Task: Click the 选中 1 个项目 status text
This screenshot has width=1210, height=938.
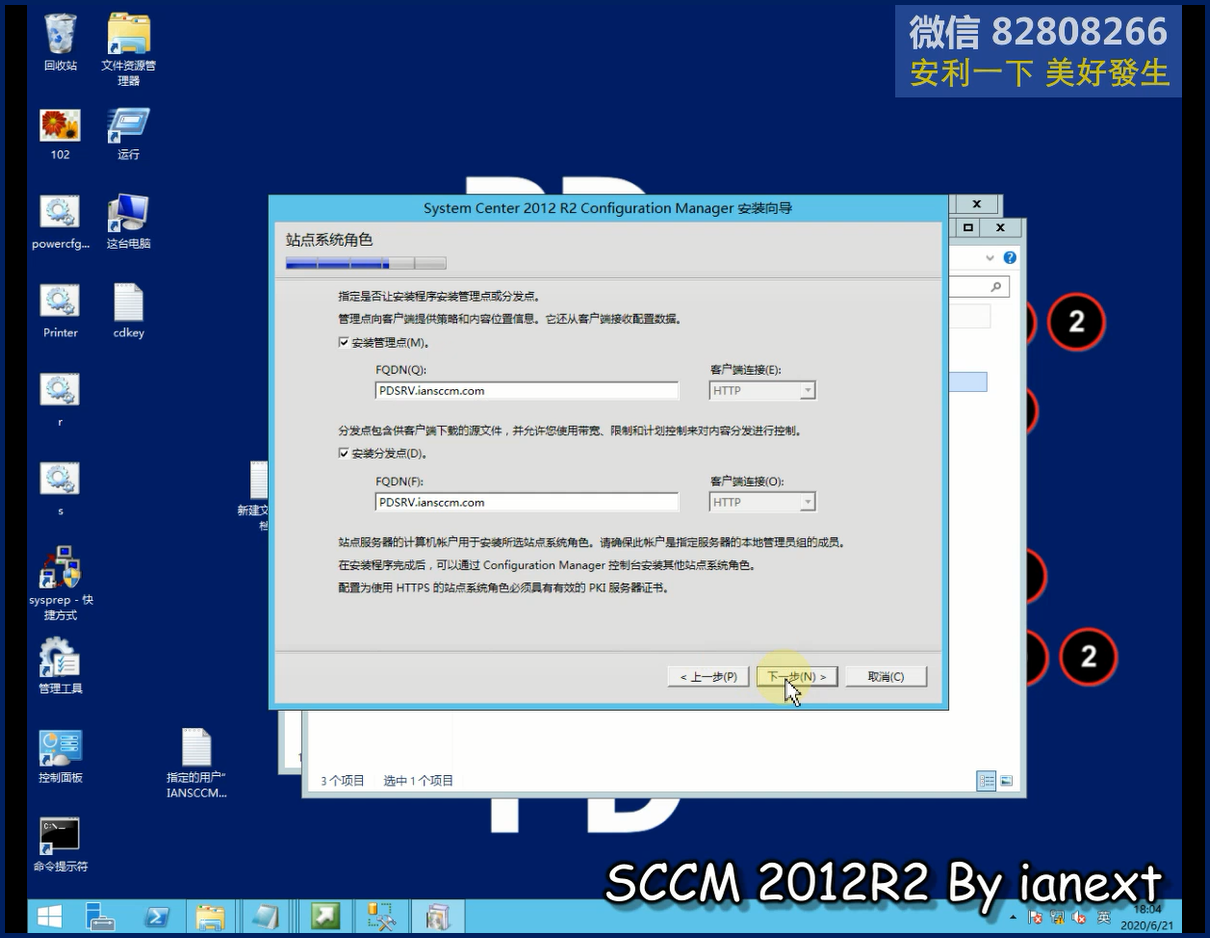Action: pyautogui.click(x=418, y=781)
